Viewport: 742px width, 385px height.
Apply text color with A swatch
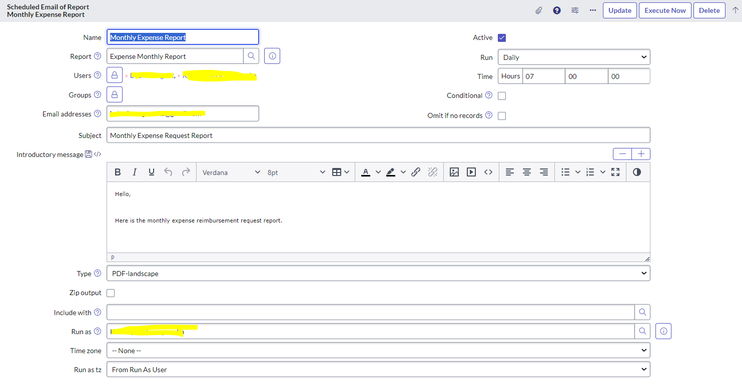(x=366, y=172)
